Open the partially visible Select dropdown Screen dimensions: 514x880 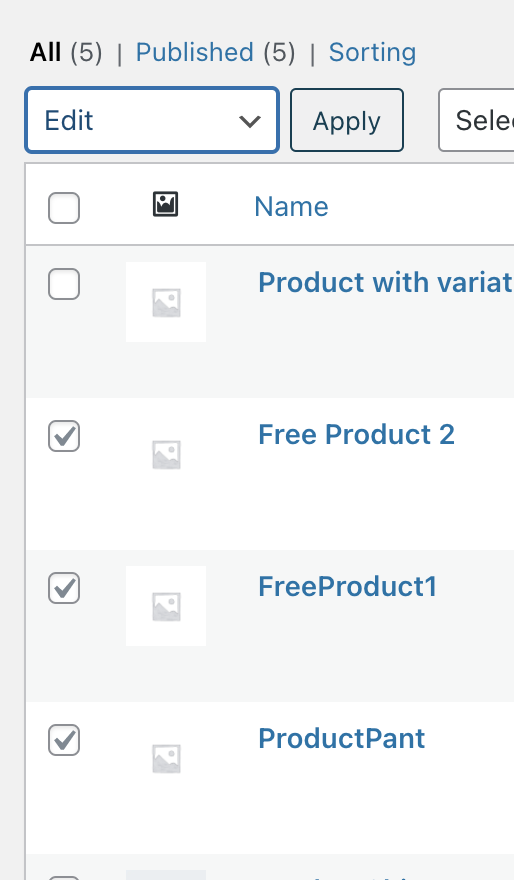coord(476,120)
